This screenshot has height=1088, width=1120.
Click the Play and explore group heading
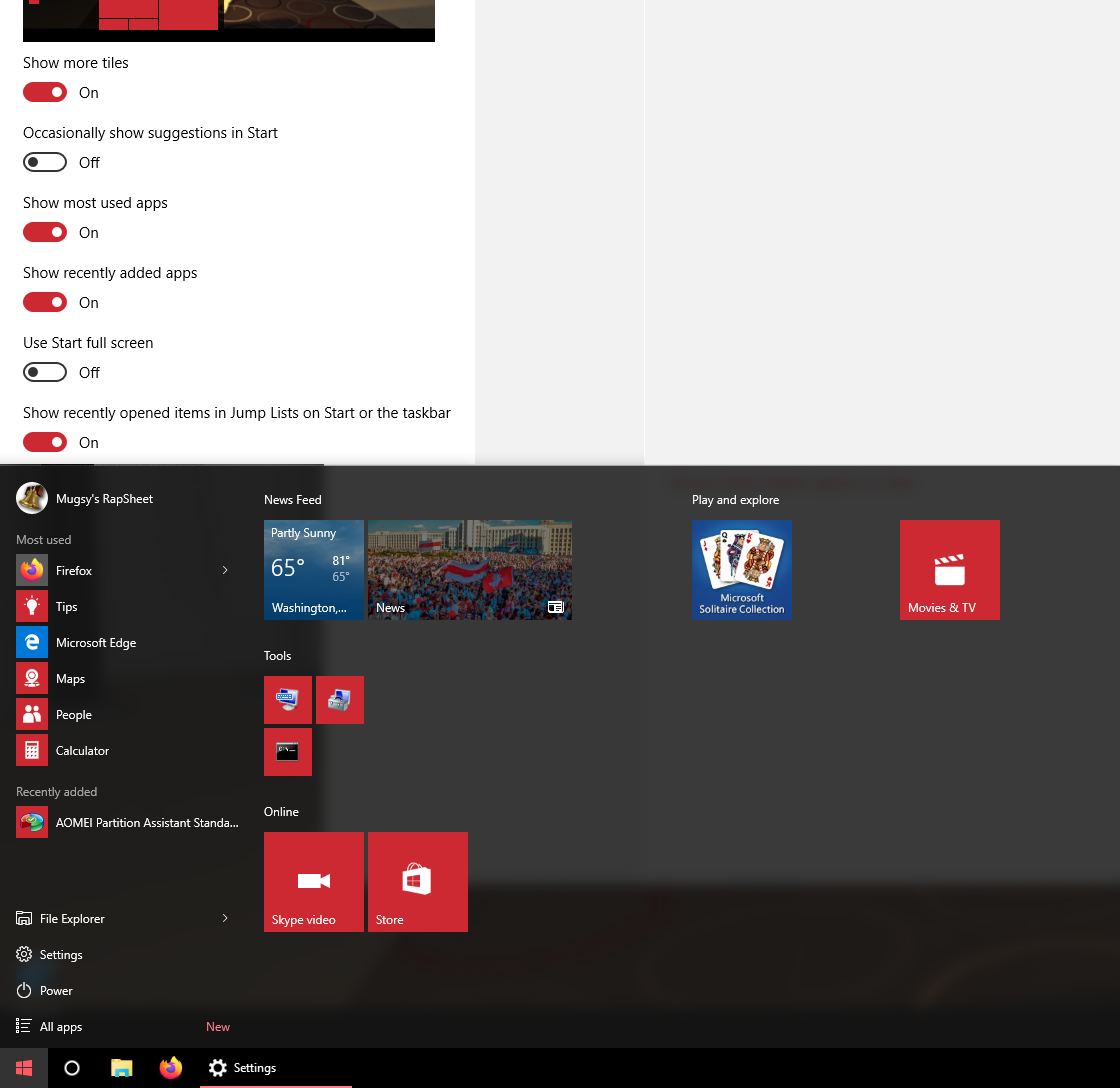click(x=736, y=499)
